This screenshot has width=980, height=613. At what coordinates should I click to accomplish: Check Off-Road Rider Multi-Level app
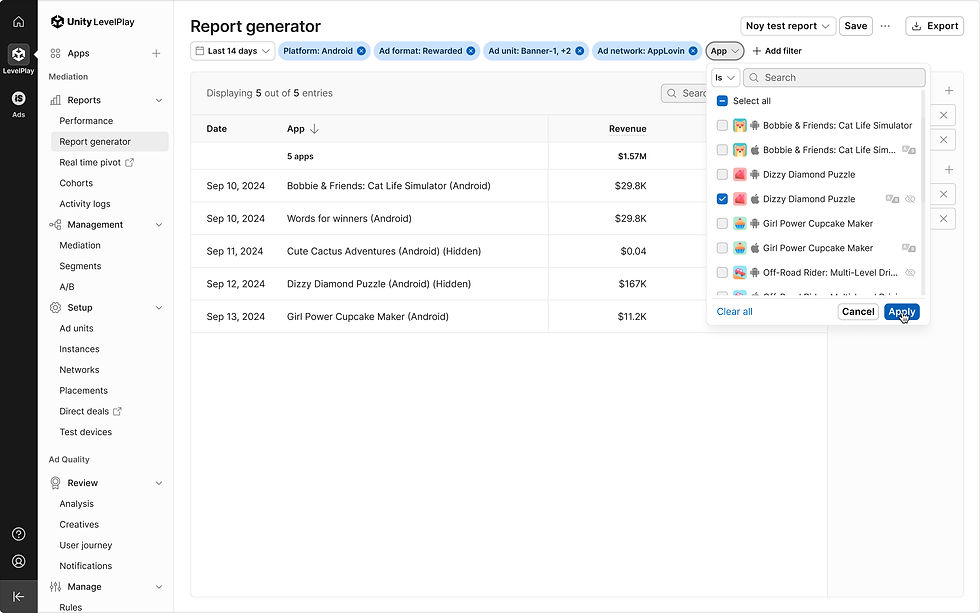(722, 272)
